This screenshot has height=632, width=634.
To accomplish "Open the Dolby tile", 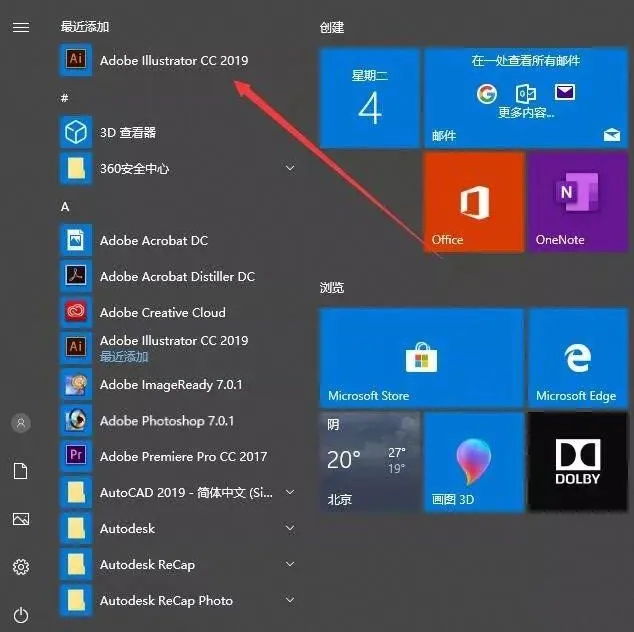I will 578,462.
